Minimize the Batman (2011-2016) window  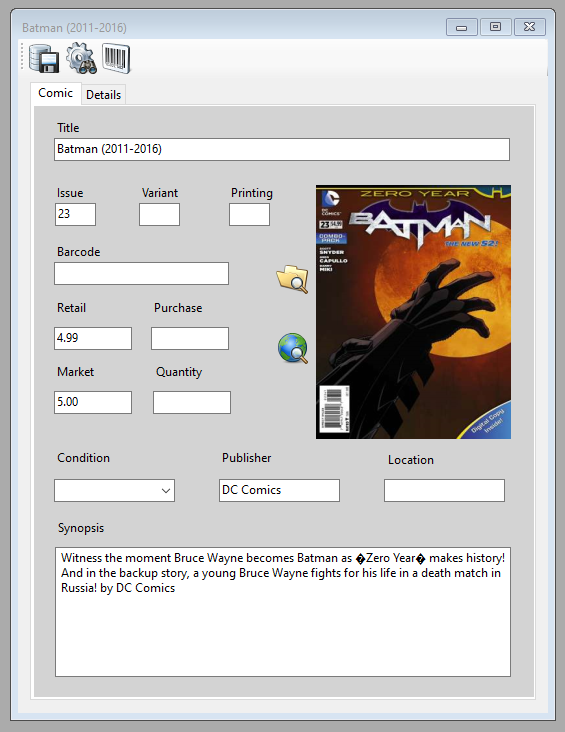(x=461, y=27)
